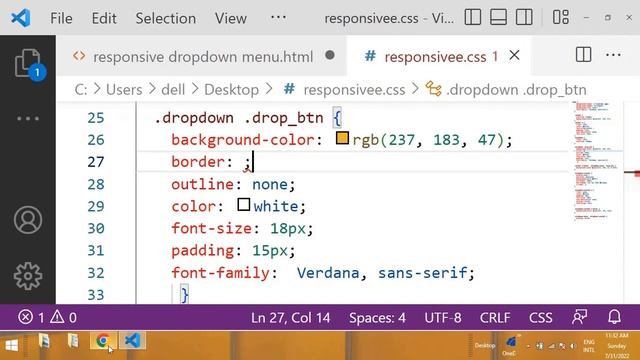
Task: Click the volume speaker tray icon
Action: click(x=573, y=346)
